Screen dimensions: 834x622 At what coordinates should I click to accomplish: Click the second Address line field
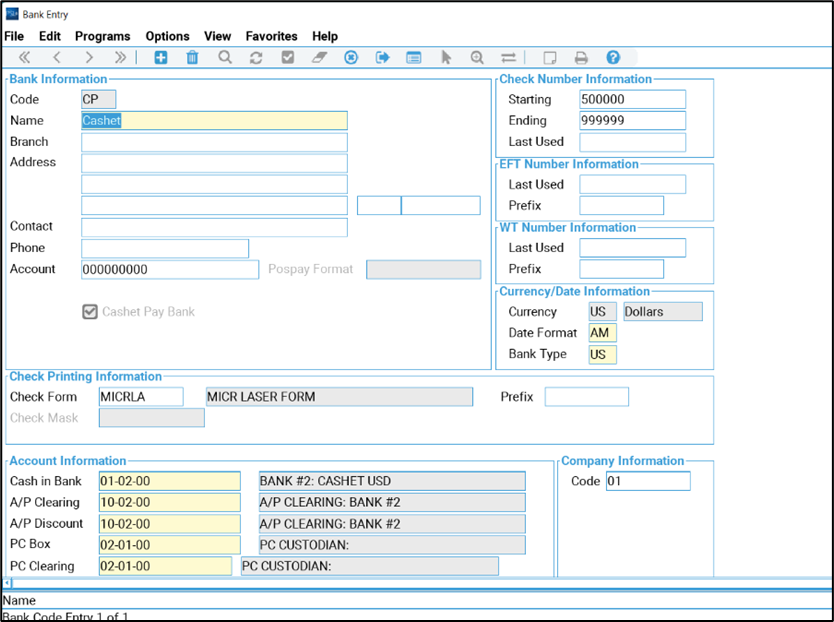point(214,184)
